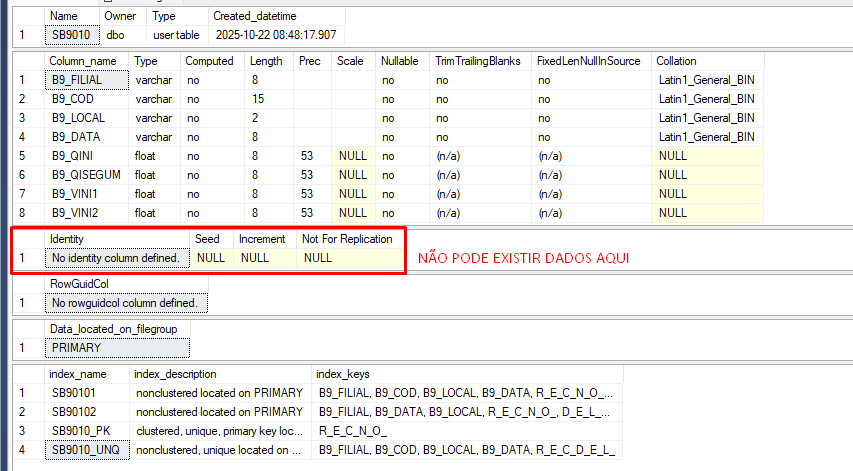Click the Latin1_General_BIN collation of B9_FILIAL
This screenshot has height=471, width=853.
(708, 80)
